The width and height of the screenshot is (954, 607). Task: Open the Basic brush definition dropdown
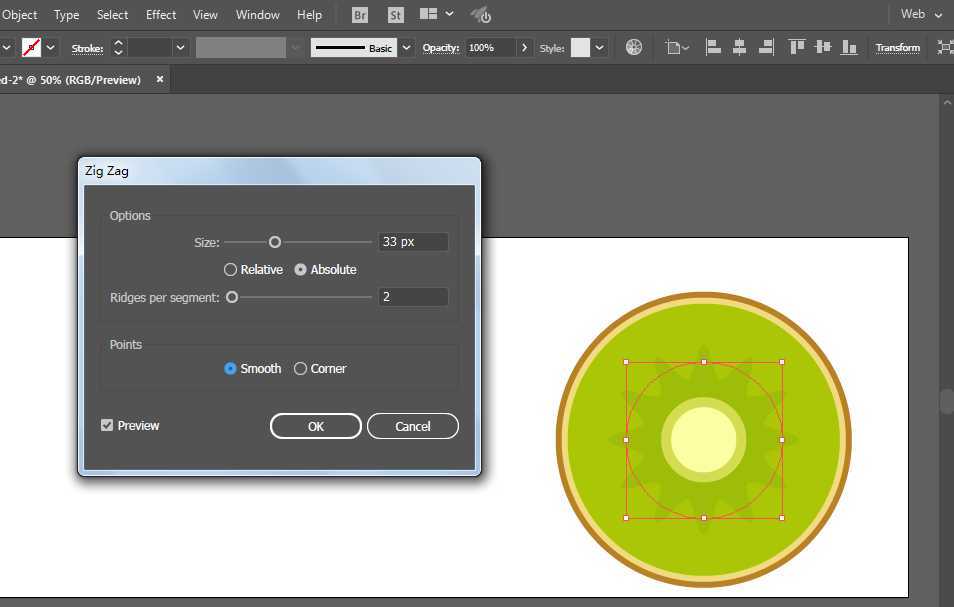click(407, 47)
